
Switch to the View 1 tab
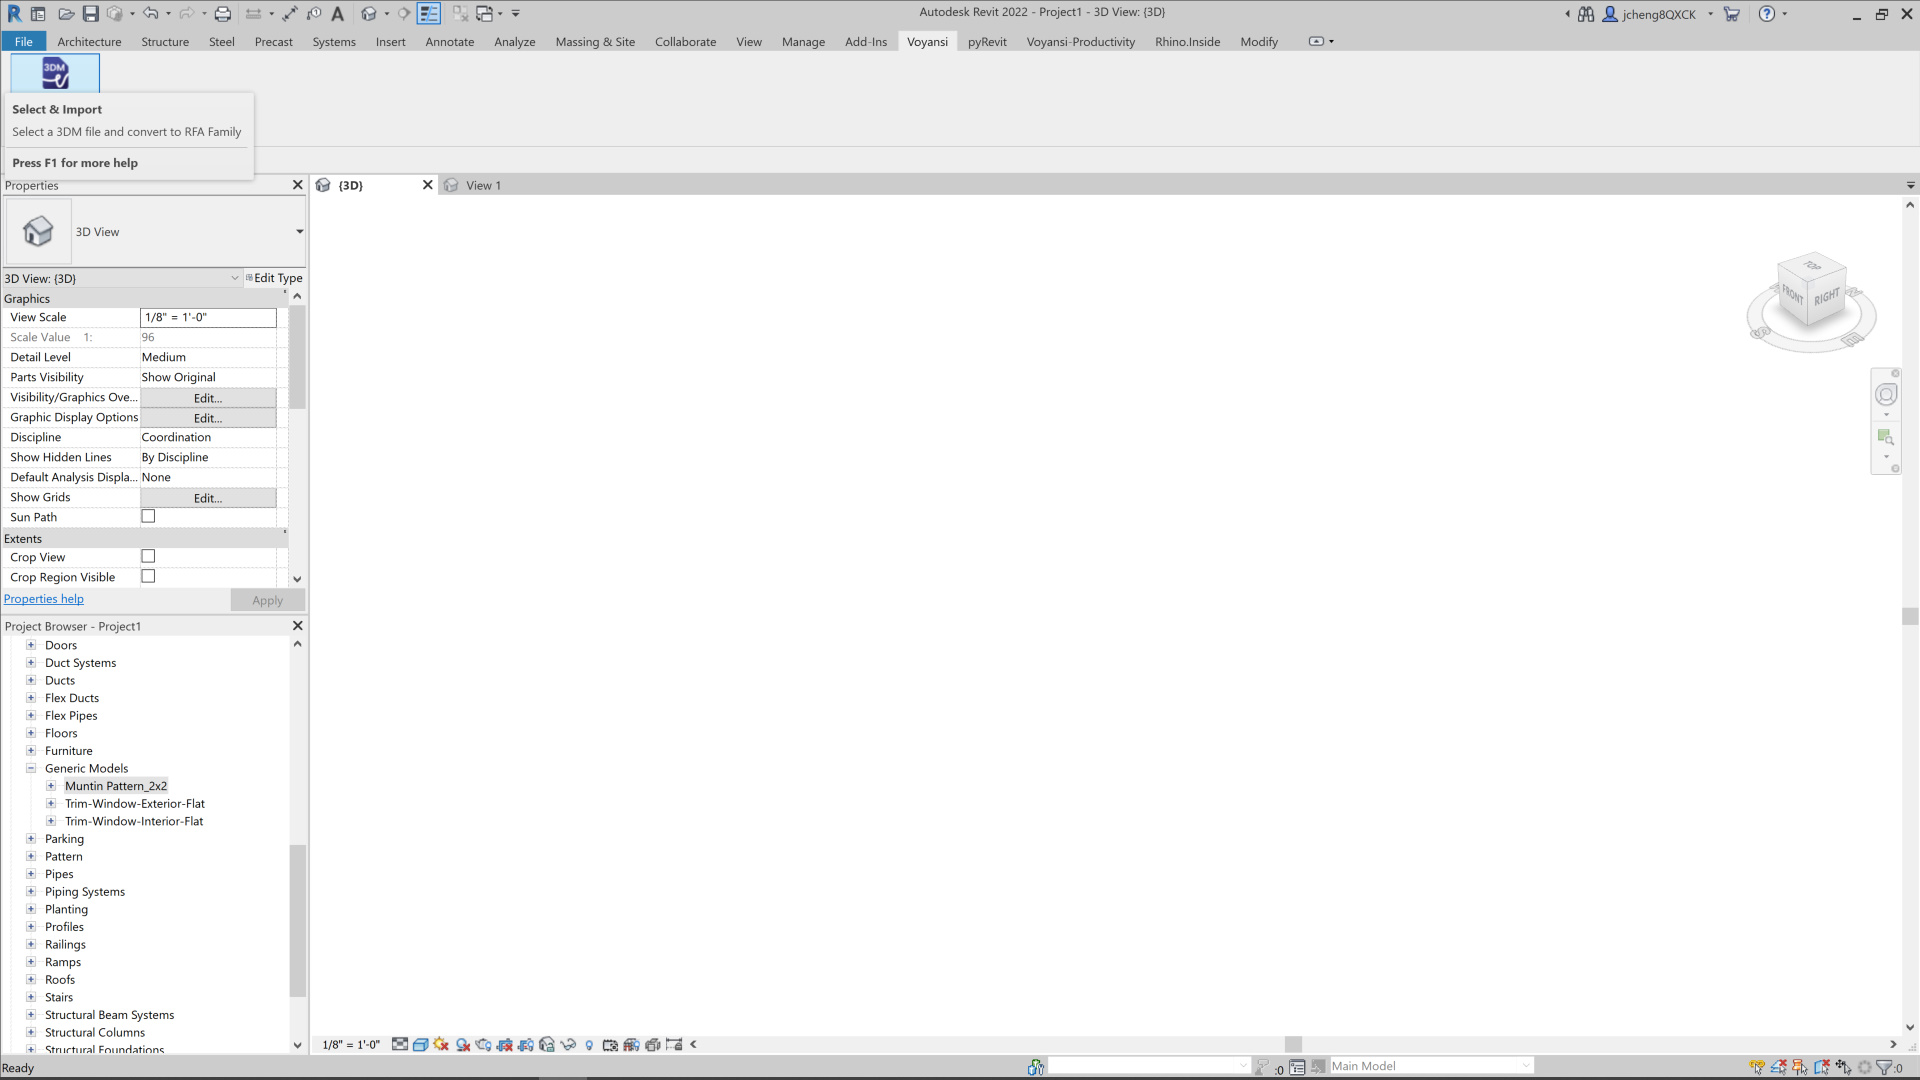[x=483, y=186]
